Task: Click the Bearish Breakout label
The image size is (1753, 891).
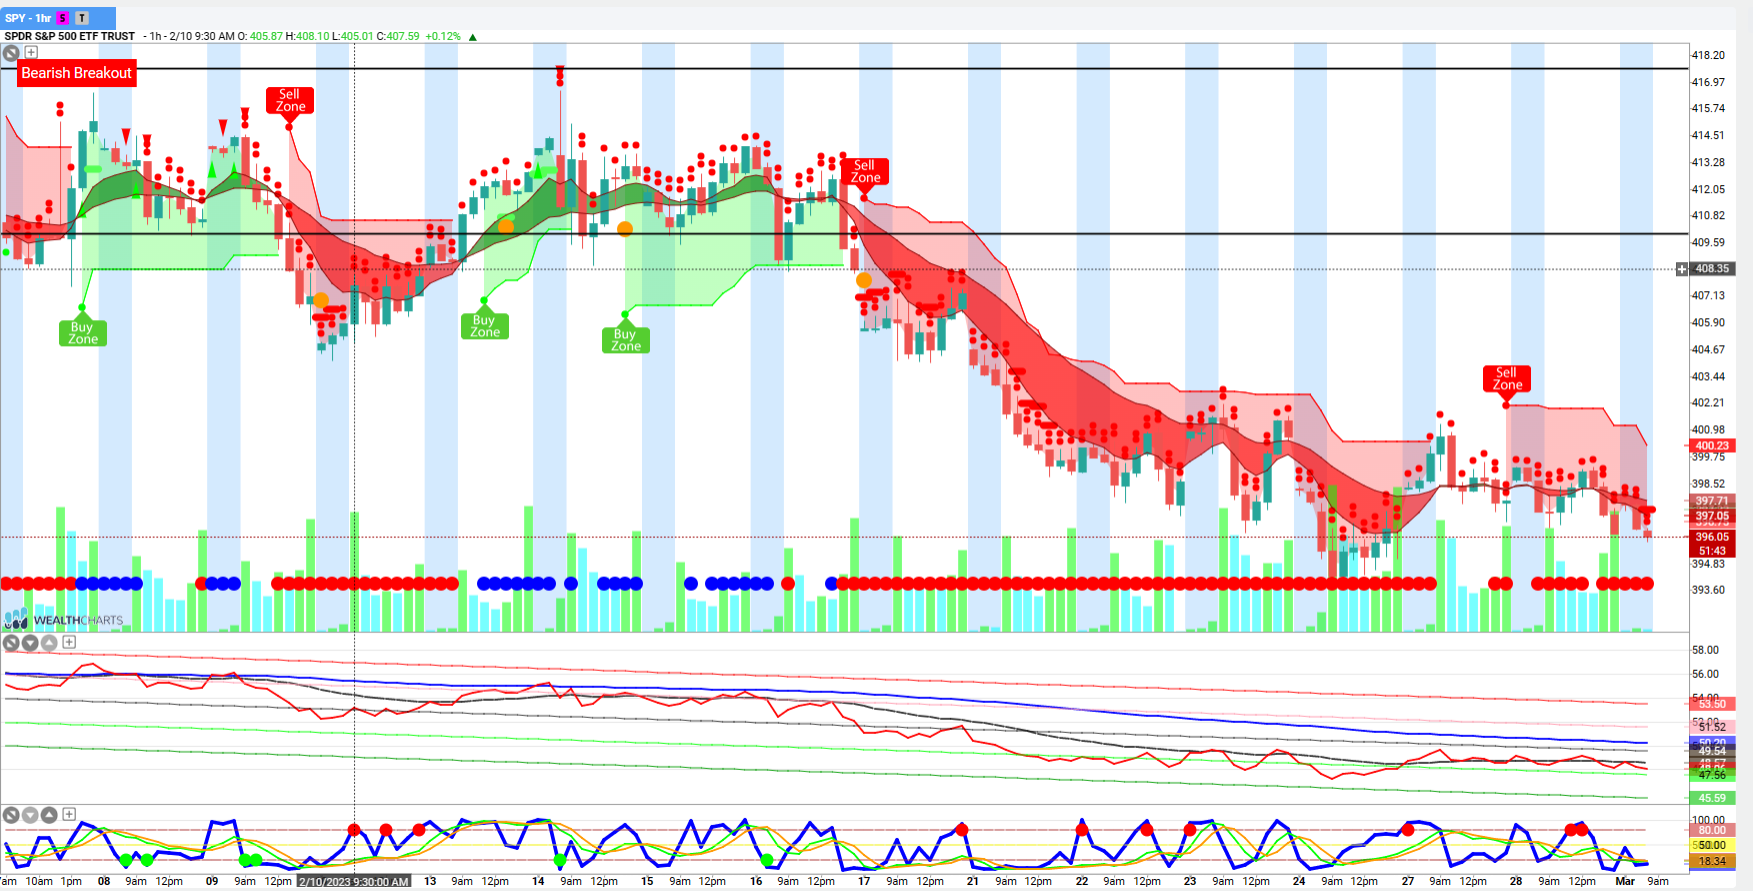Action: coord(76,73)
